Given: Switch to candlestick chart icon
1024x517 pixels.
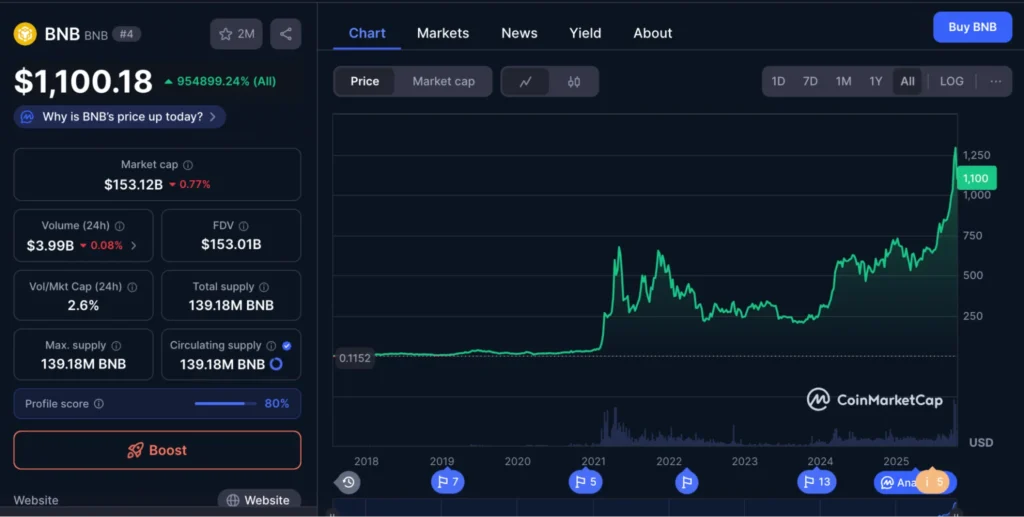Looking at the screenshot, I should (x=573, y=82).
